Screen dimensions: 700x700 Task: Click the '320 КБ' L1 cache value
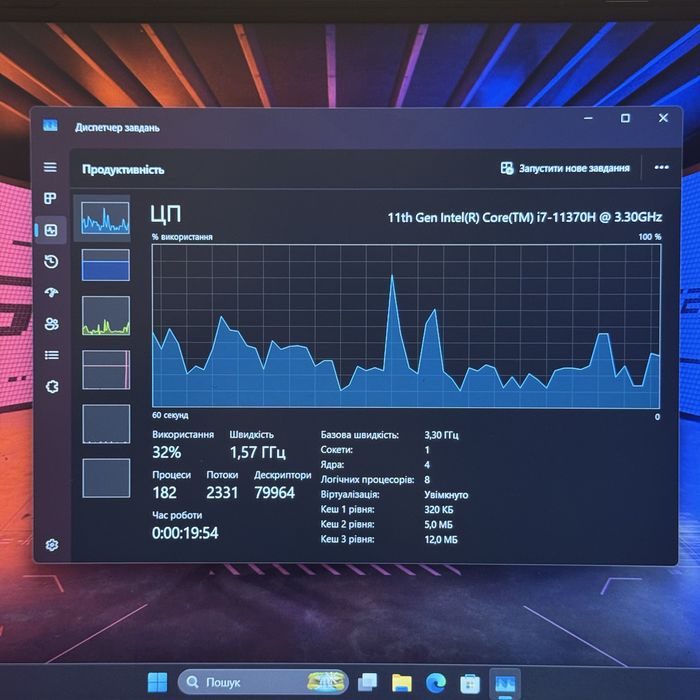[439, 509]
